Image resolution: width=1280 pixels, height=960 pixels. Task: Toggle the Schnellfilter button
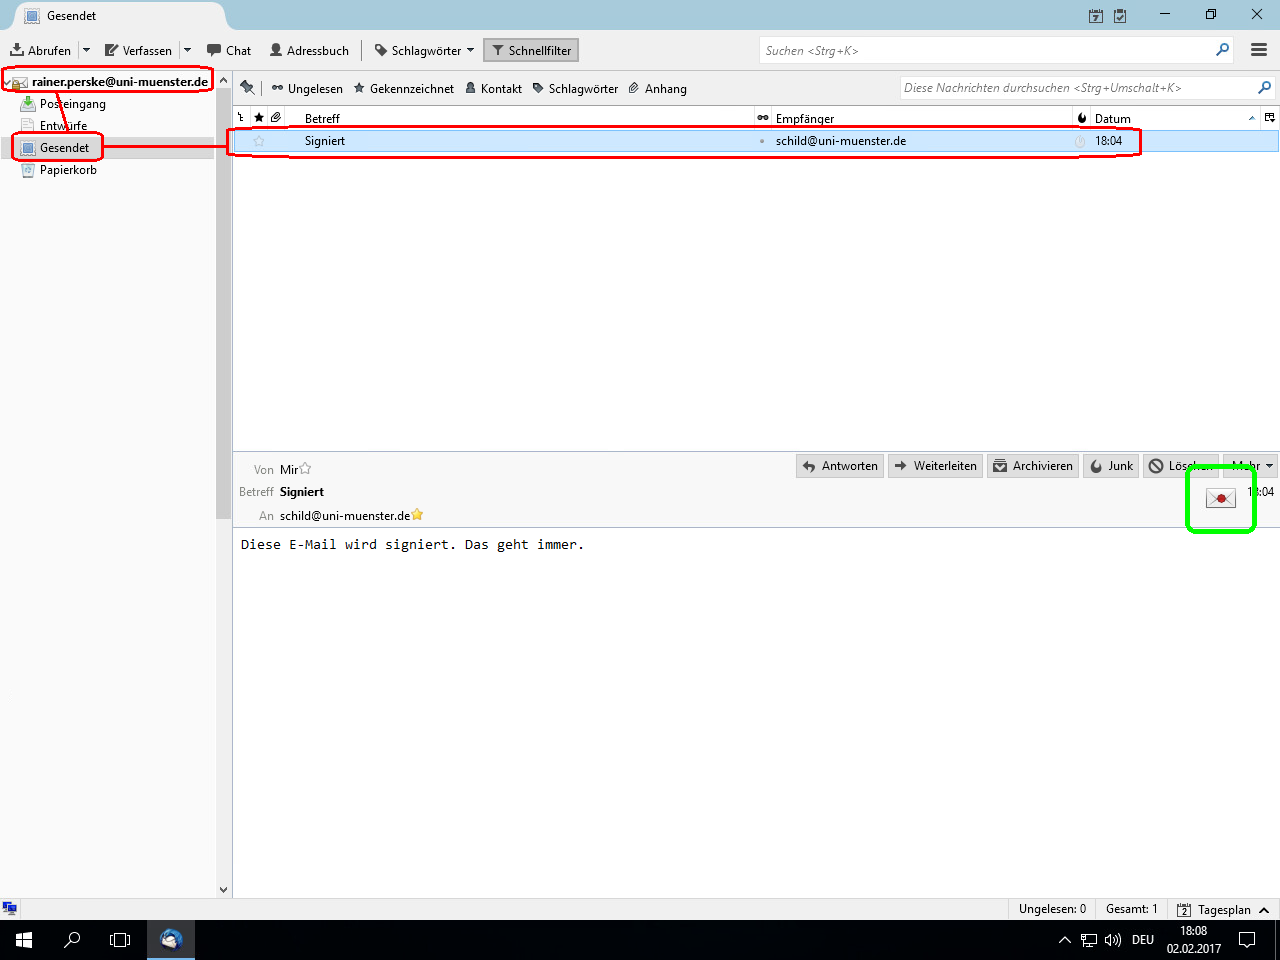coord(530,50)
